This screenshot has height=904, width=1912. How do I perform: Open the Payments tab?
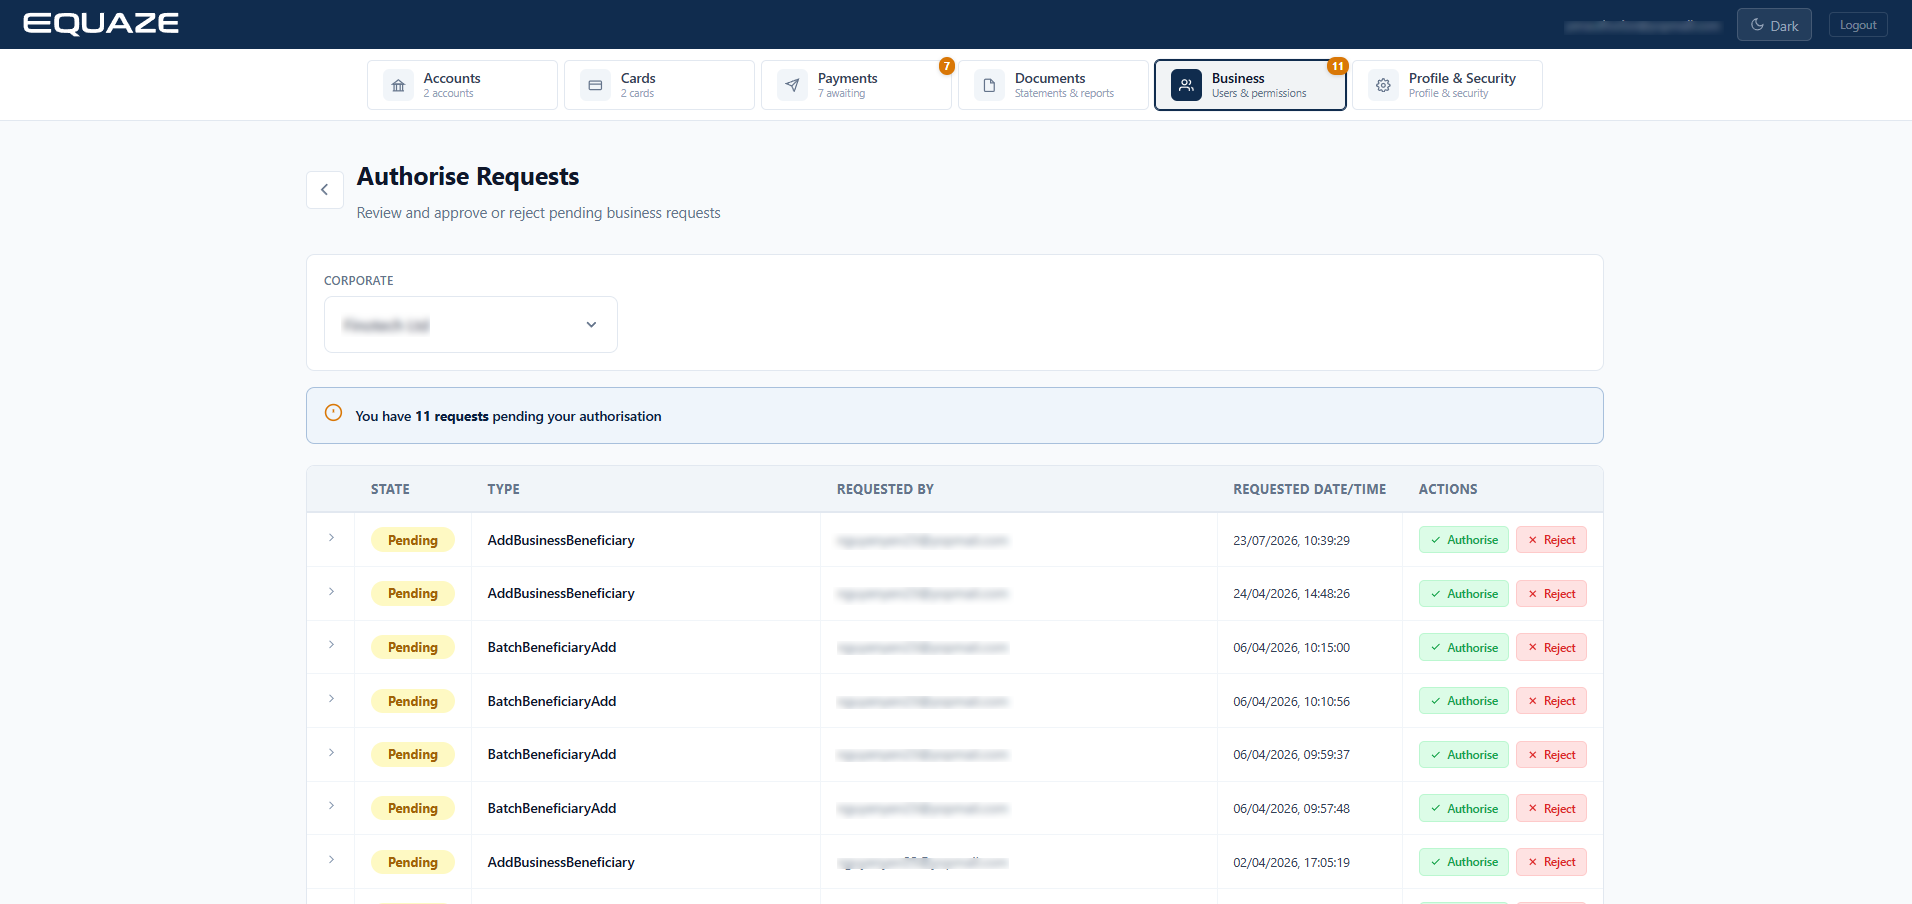856,85
